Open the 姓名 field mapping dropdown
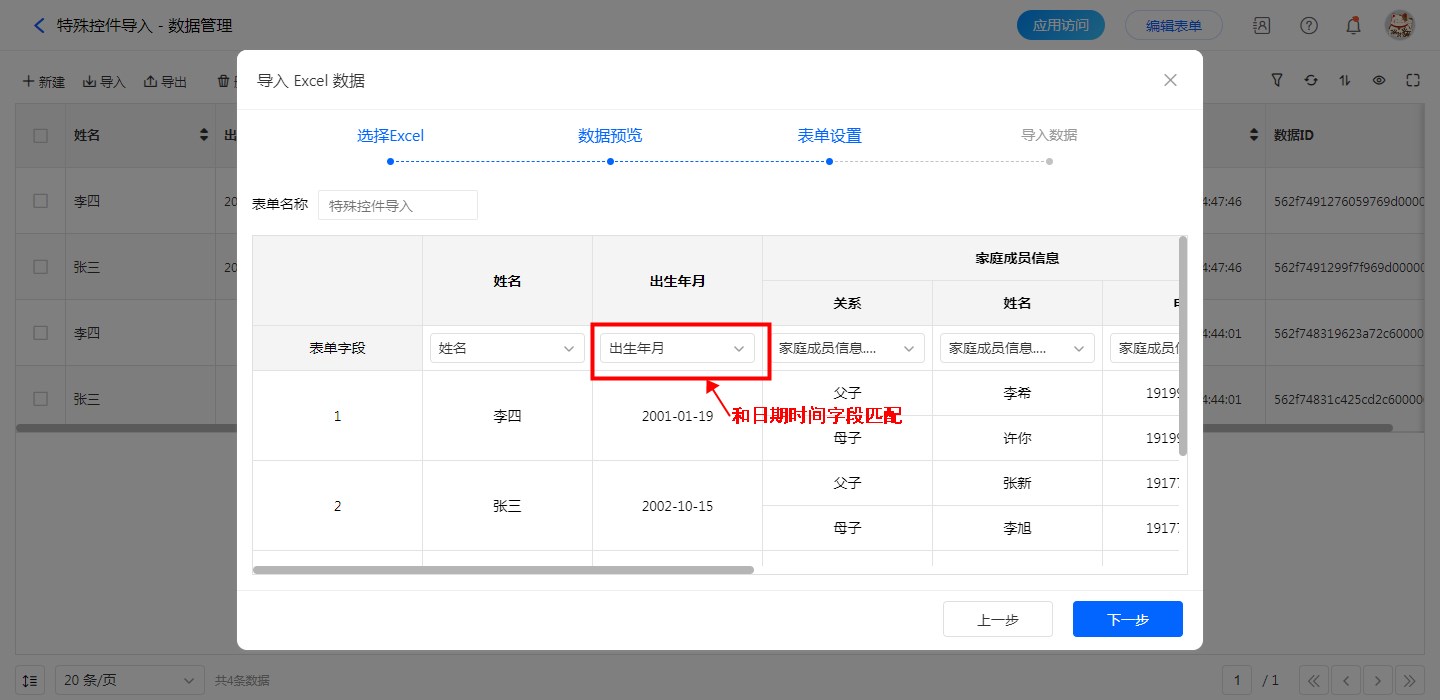This screenshot has height=700, width=1440. coord(507,348)
